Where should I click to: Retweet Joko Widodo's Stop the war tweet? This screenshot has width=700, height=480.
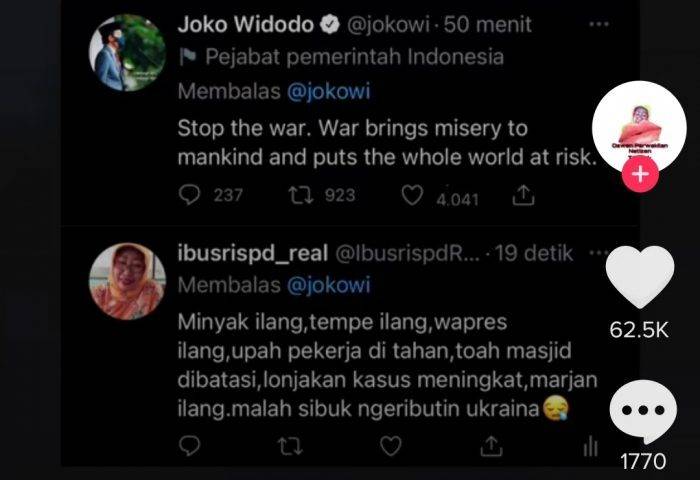(300, 195)
